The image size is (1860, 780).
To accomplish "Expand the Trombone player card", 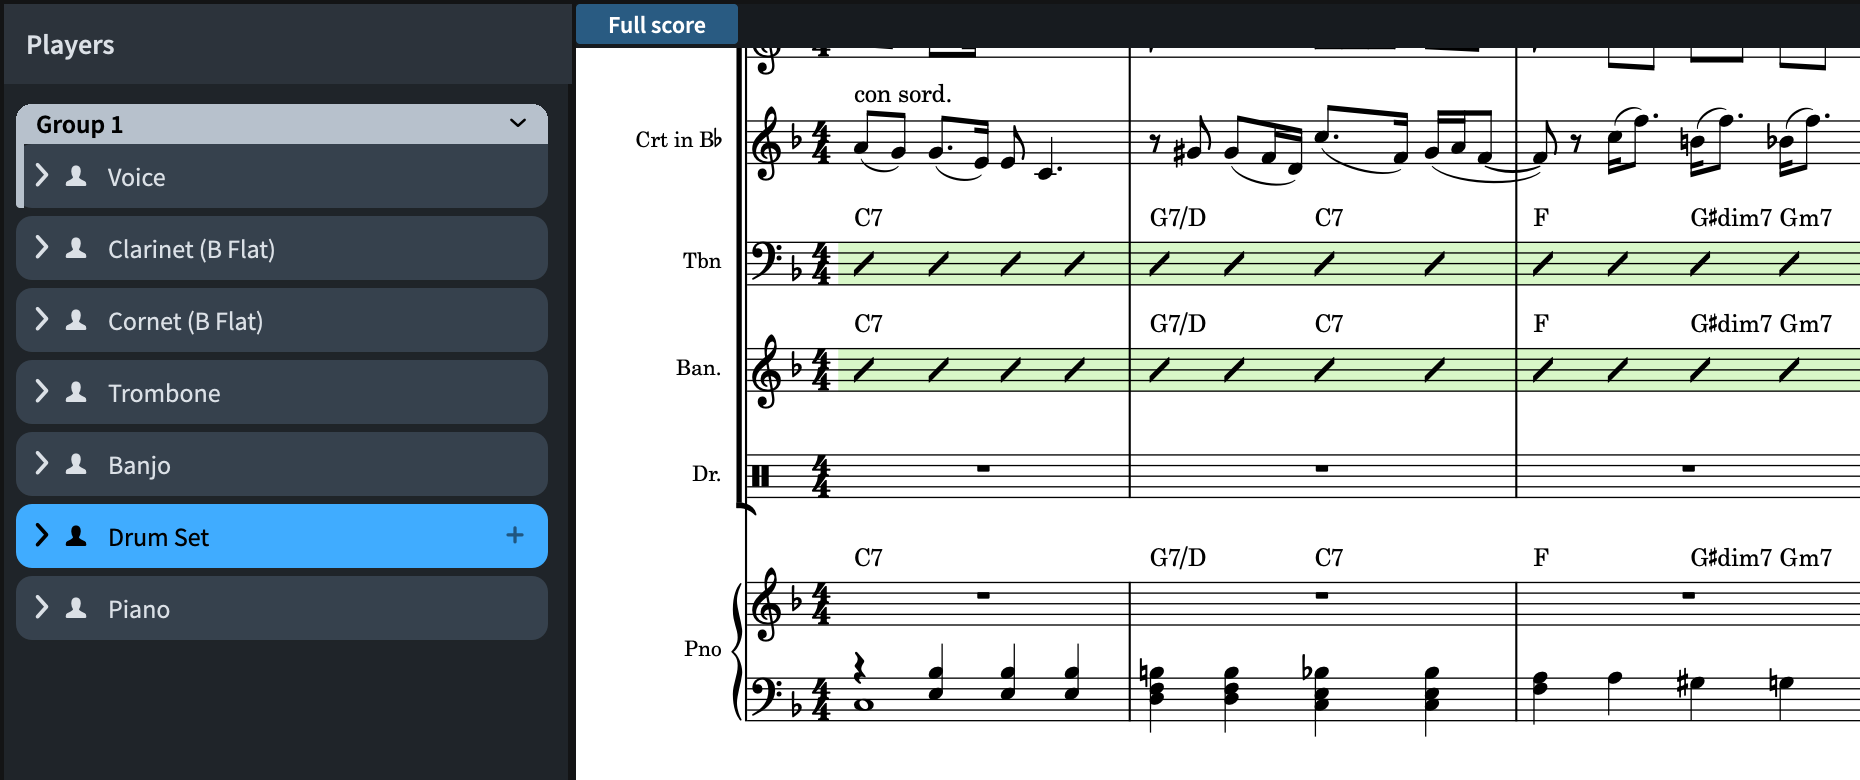I will tap(42, 392).
